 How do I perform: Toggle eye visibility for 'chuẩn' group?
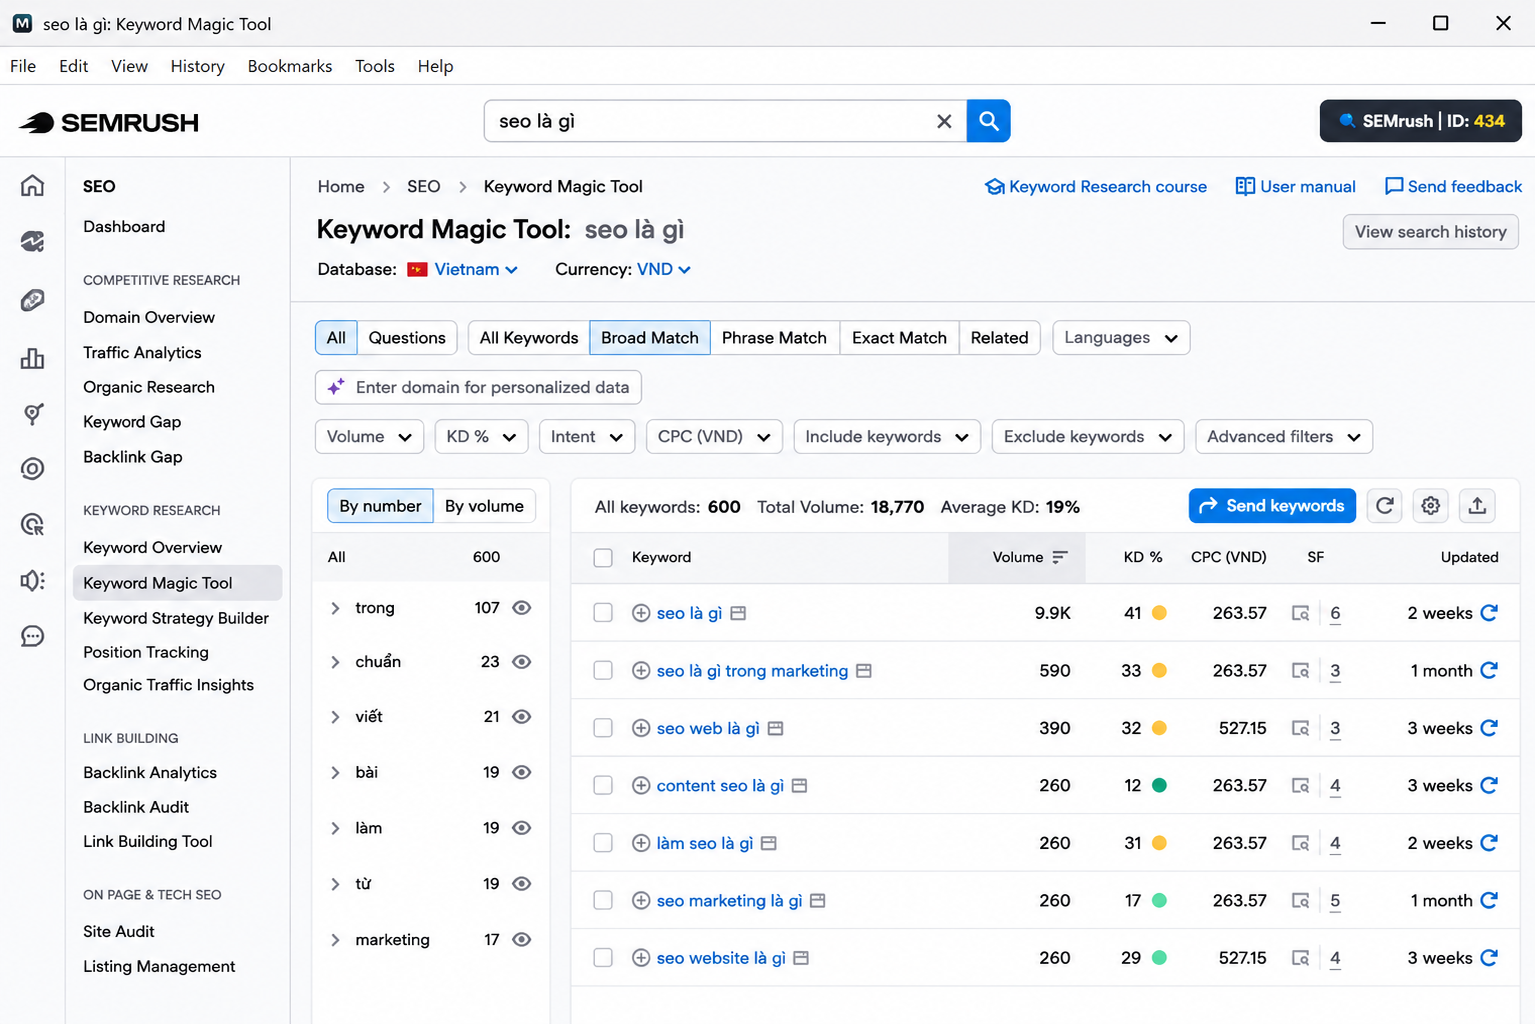[x=521, y=662]
